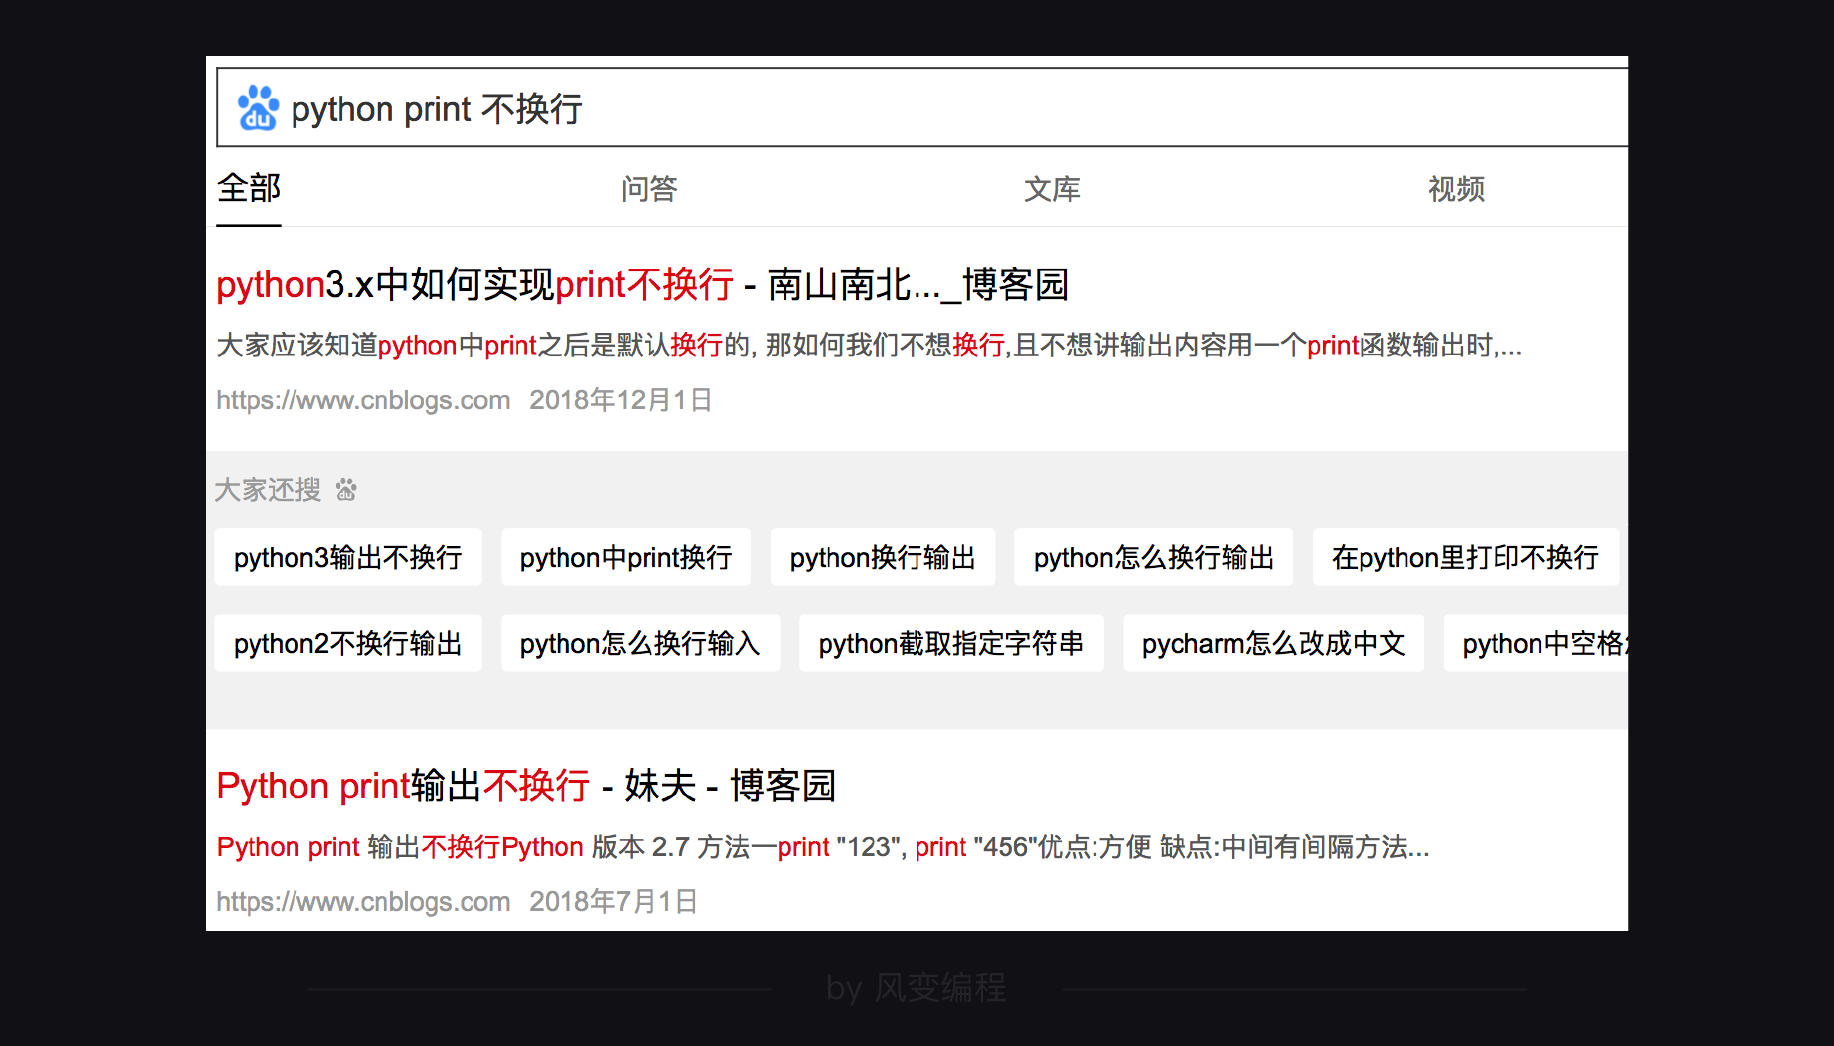Screen dimensions: 1834x1046
Task: Click related search python怎么换行输入
Action: coord(640,643)
